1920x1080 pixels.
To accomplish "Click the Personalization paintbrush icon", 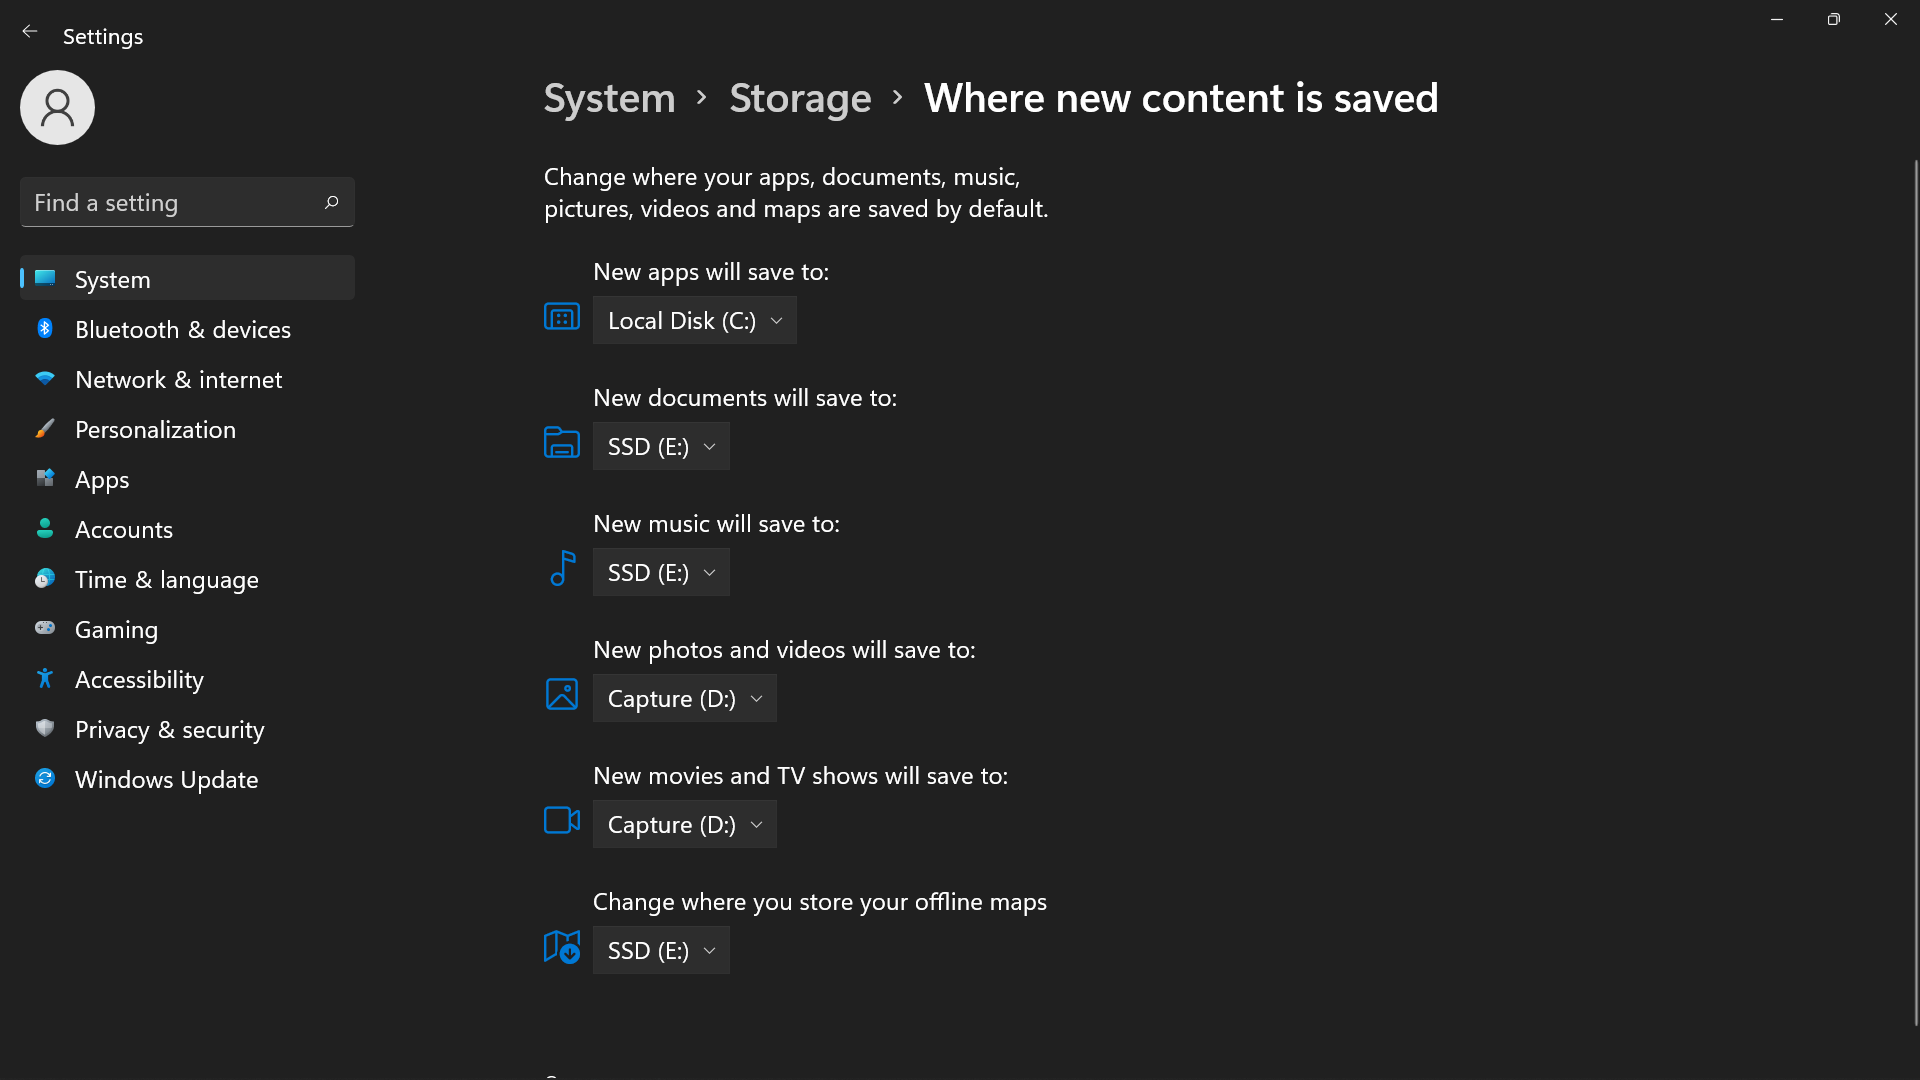I will tap(45, 429).
